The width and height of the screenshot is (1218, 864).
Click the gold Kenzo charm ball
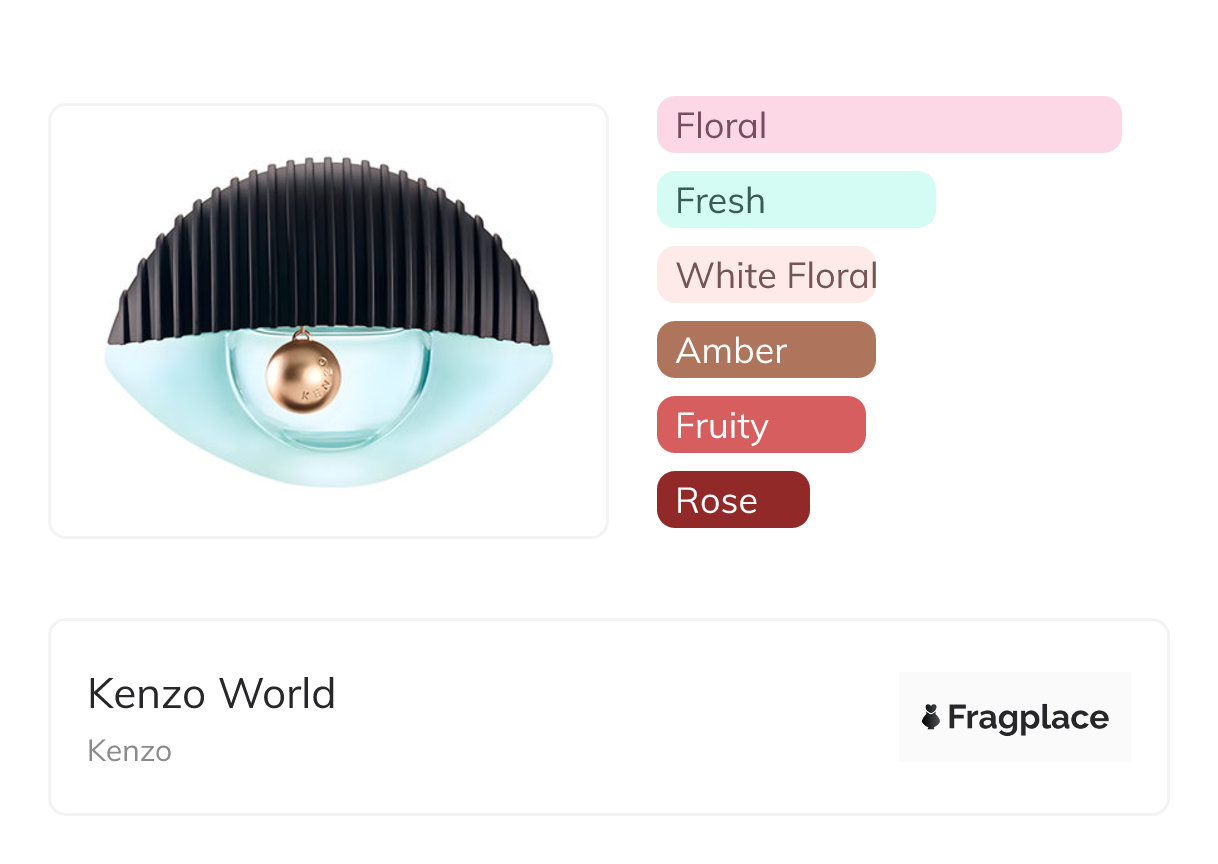303,377
